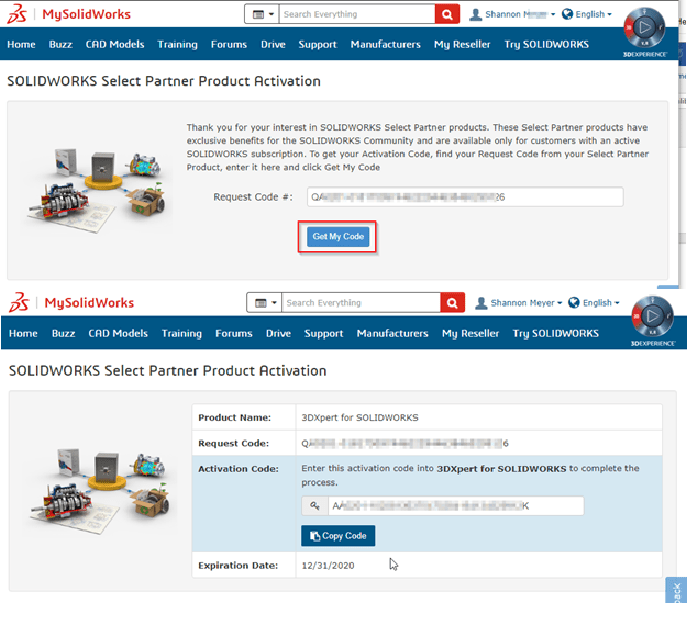Open Home in the top navigation bar
Screen dimensions: 694x618
click(21, 45)
